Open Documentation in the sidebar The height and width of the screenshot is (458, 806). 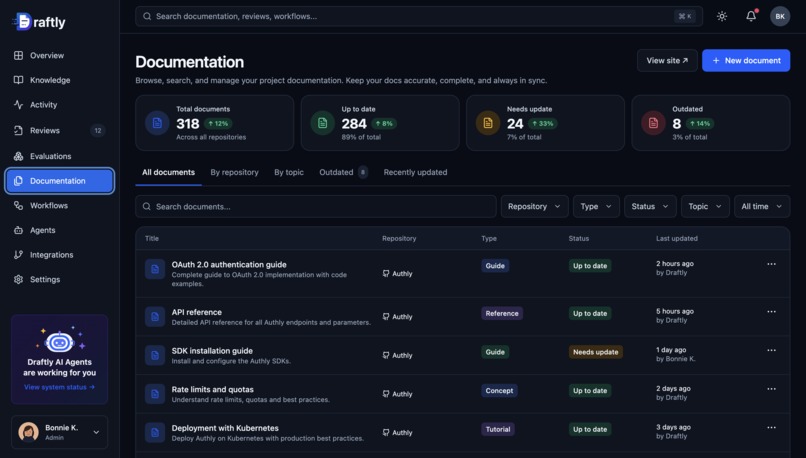60,181
